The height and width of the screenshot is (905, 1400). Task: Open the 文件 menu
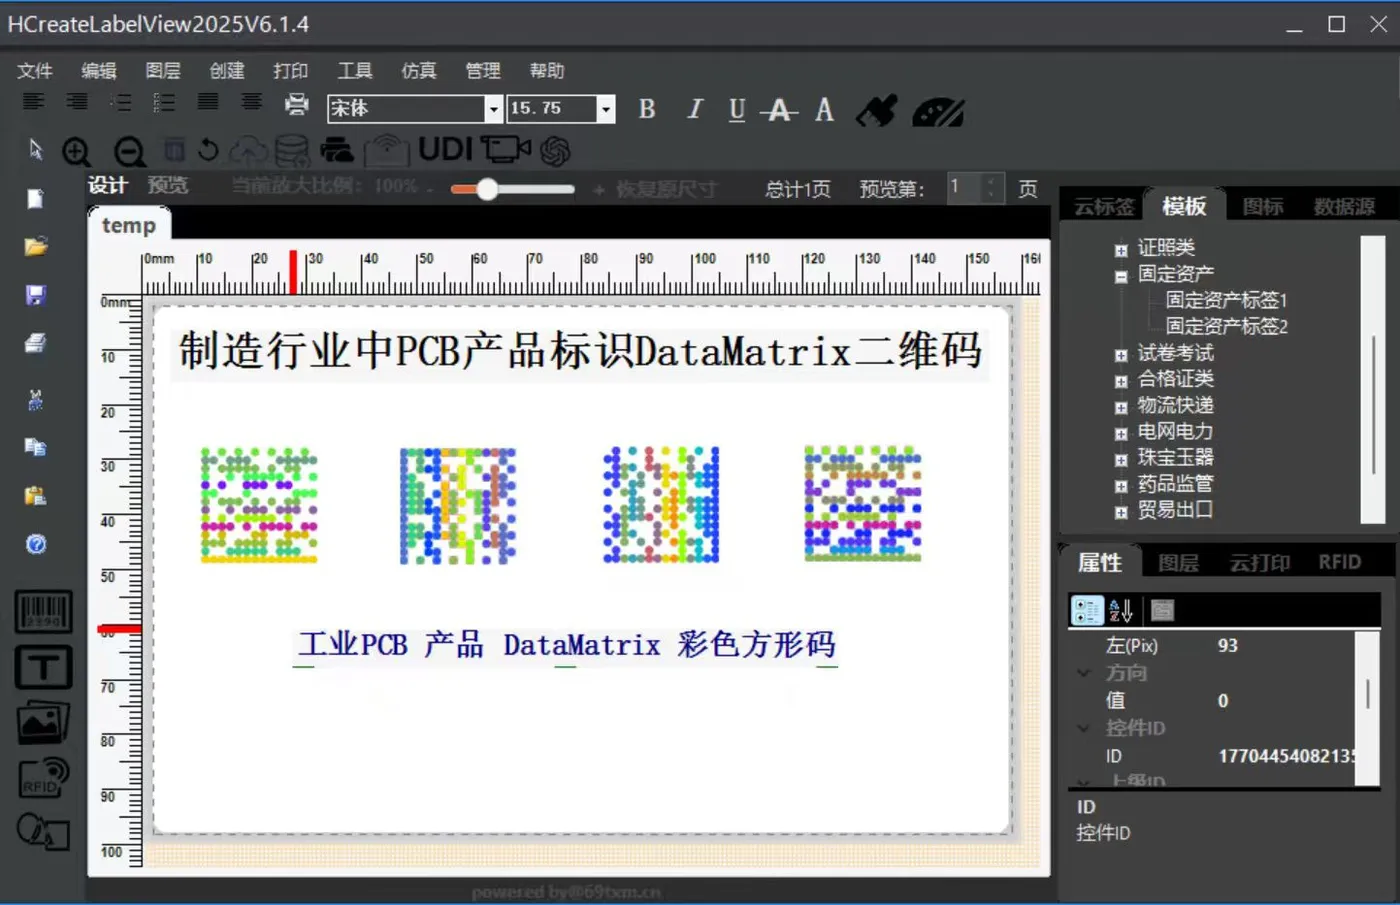point(35,71)
